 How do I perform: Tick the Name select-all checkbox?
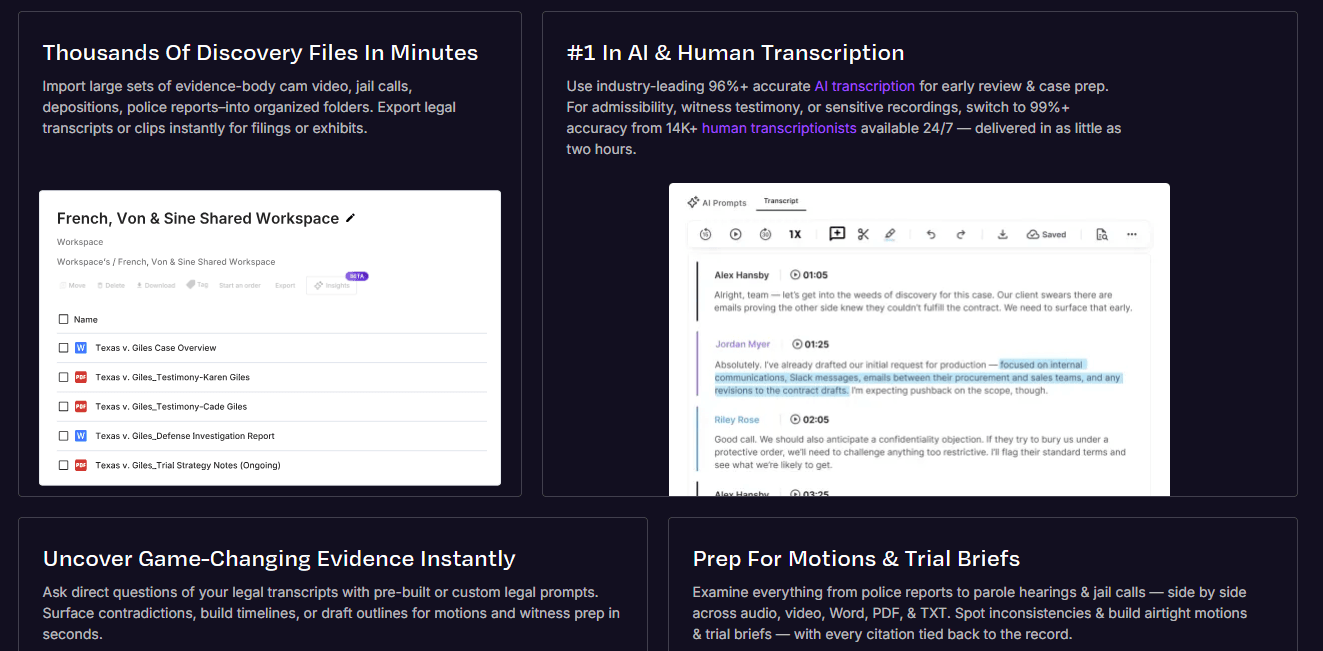click(64, 319)
